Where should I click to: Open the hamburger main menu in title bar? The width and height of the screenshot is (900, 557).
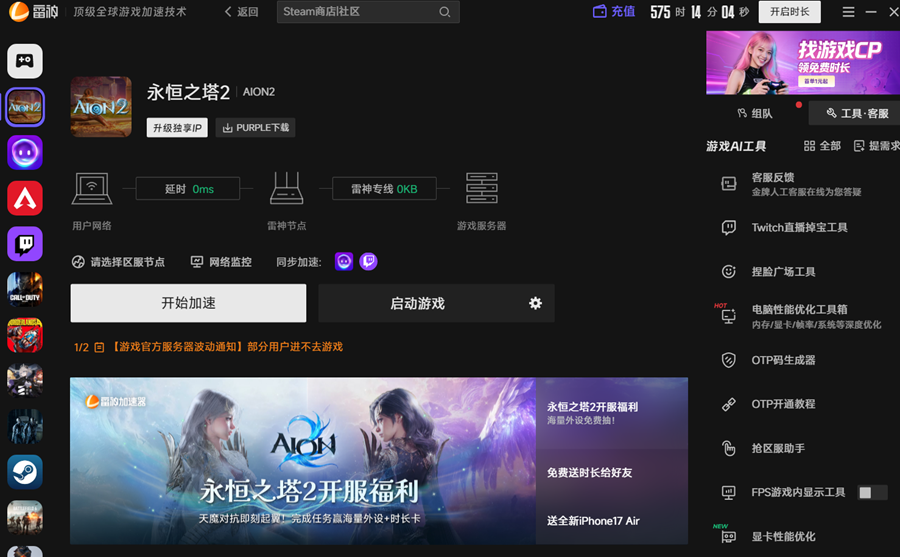pyautogui.click(x=849, y=12)
